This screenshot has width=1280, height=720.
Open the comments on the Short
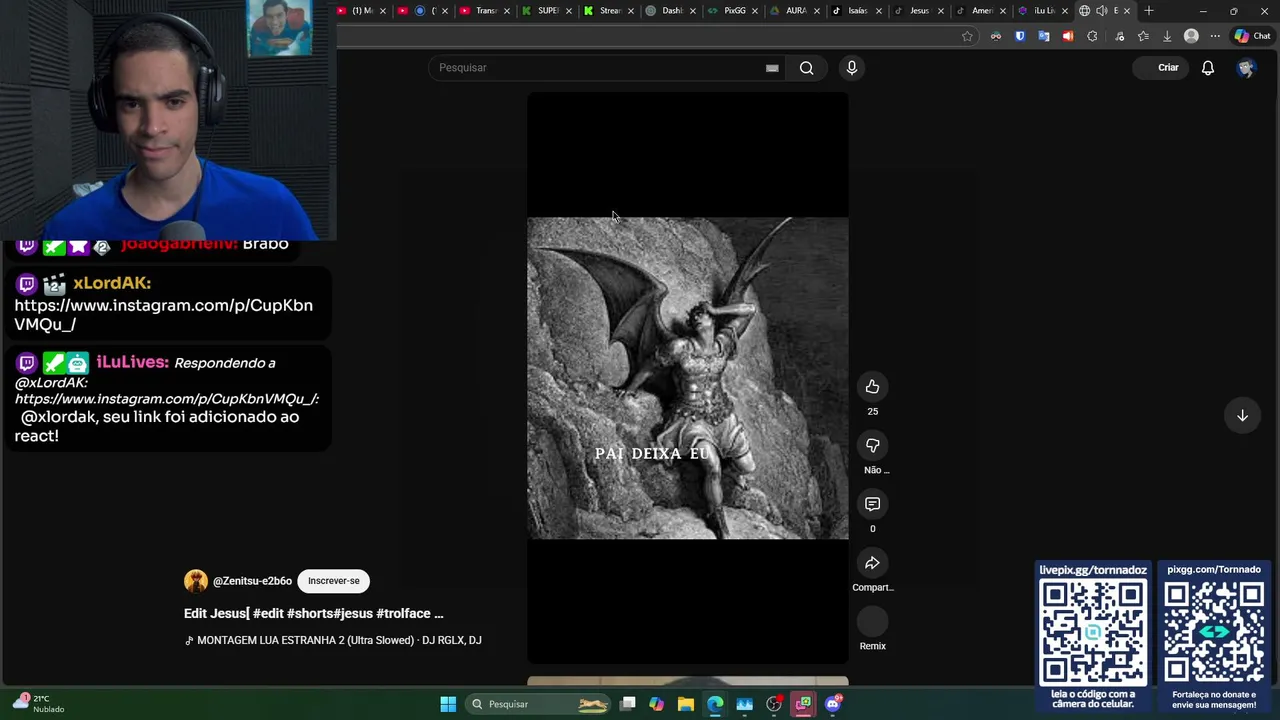pos(872,504)
